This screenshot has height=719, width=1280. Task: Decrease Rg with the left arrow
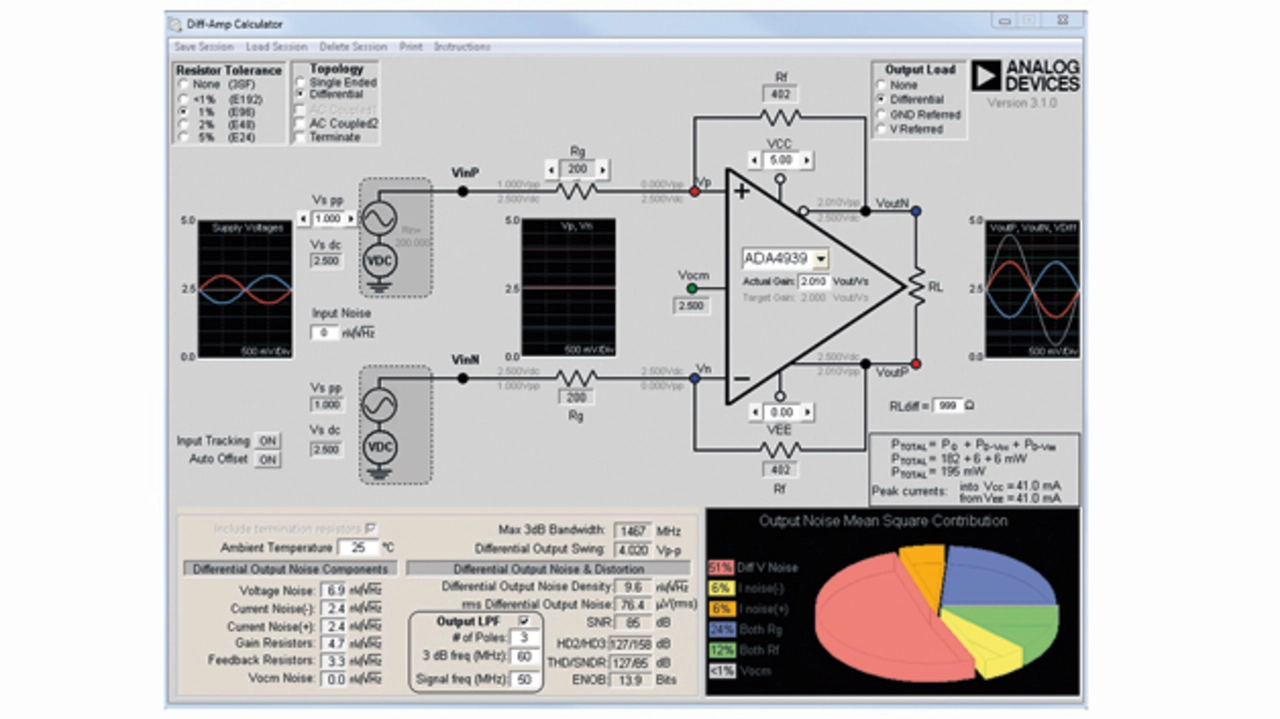pyautogui.click(x=552, y=169)
